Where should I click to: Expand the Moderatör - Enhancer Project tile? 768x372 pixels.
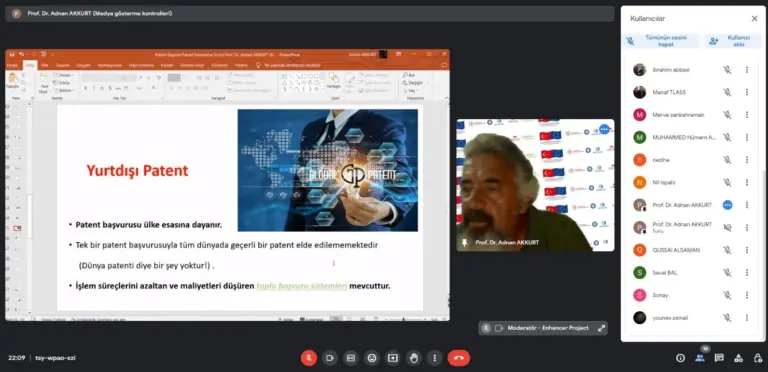coord(601,328)
